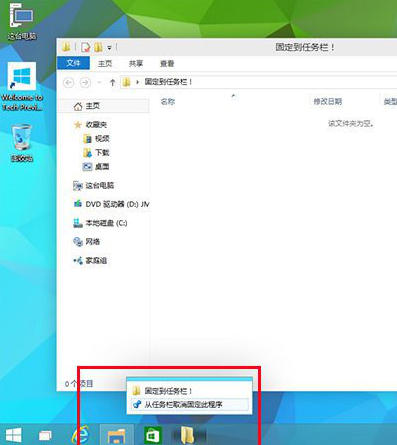Select 家庭组 in the navigation pane
The width and height of the screenshot is (397, 445).
96,260
